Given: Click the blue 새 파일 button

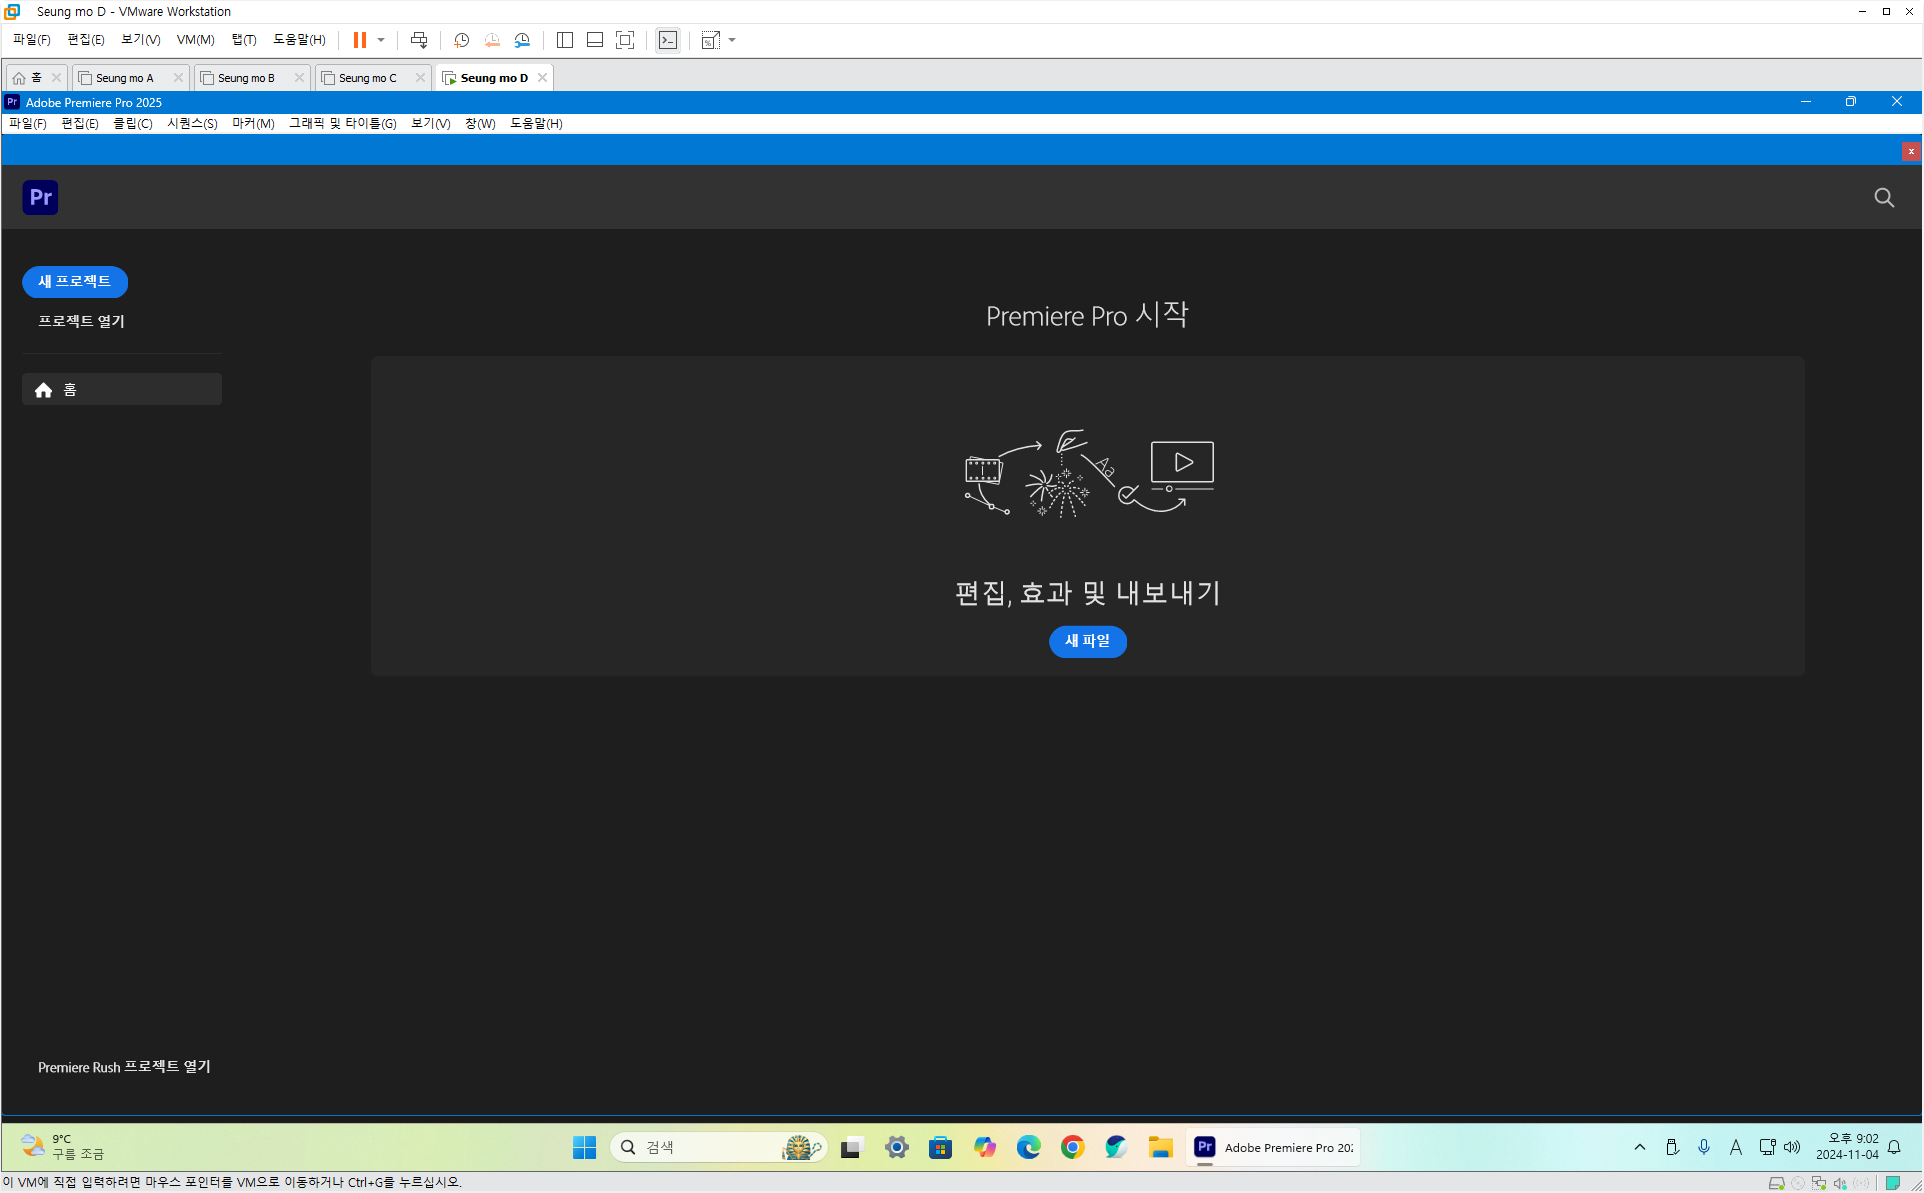Looking at the screenshot, I should [1087, 641].
